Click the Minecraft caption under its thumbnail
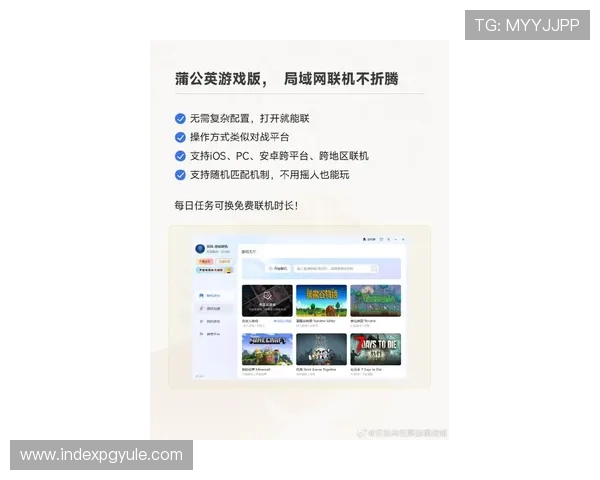 pyautogui.click(x=256, y=369)
